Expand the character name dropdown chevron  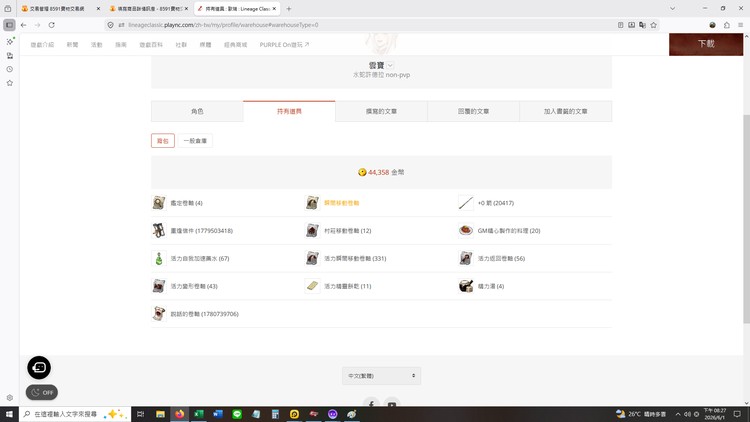point(390,66)
